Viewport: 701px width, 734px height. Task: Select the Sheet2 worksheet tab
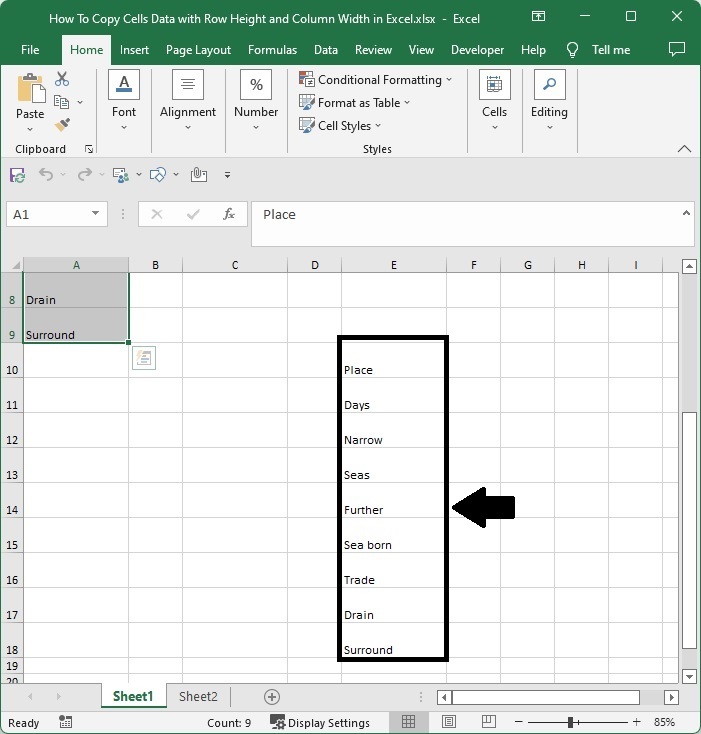[x=198, y=697]
